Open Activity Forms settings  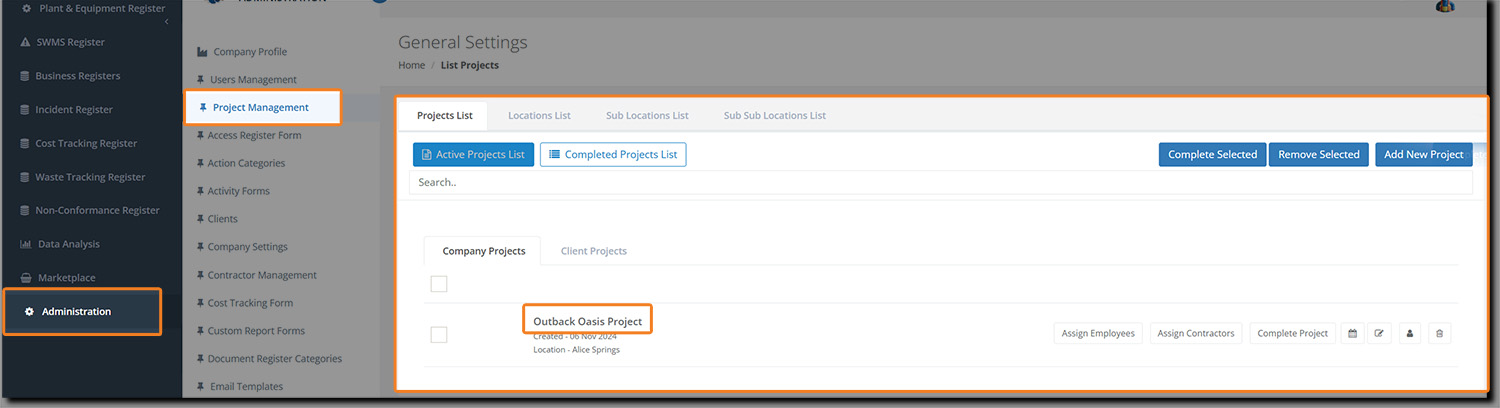point(233,191)
